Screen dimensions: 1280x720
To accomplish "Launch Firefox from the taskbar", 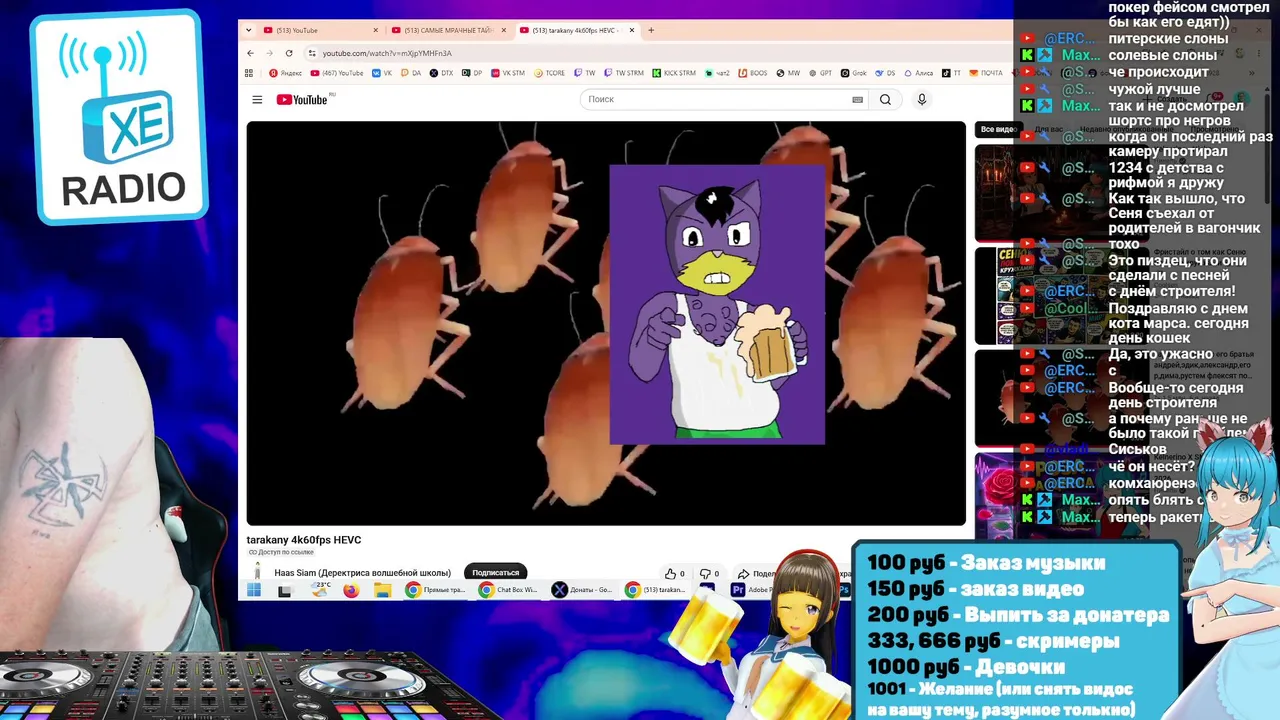I will click(x=350, y=590).
